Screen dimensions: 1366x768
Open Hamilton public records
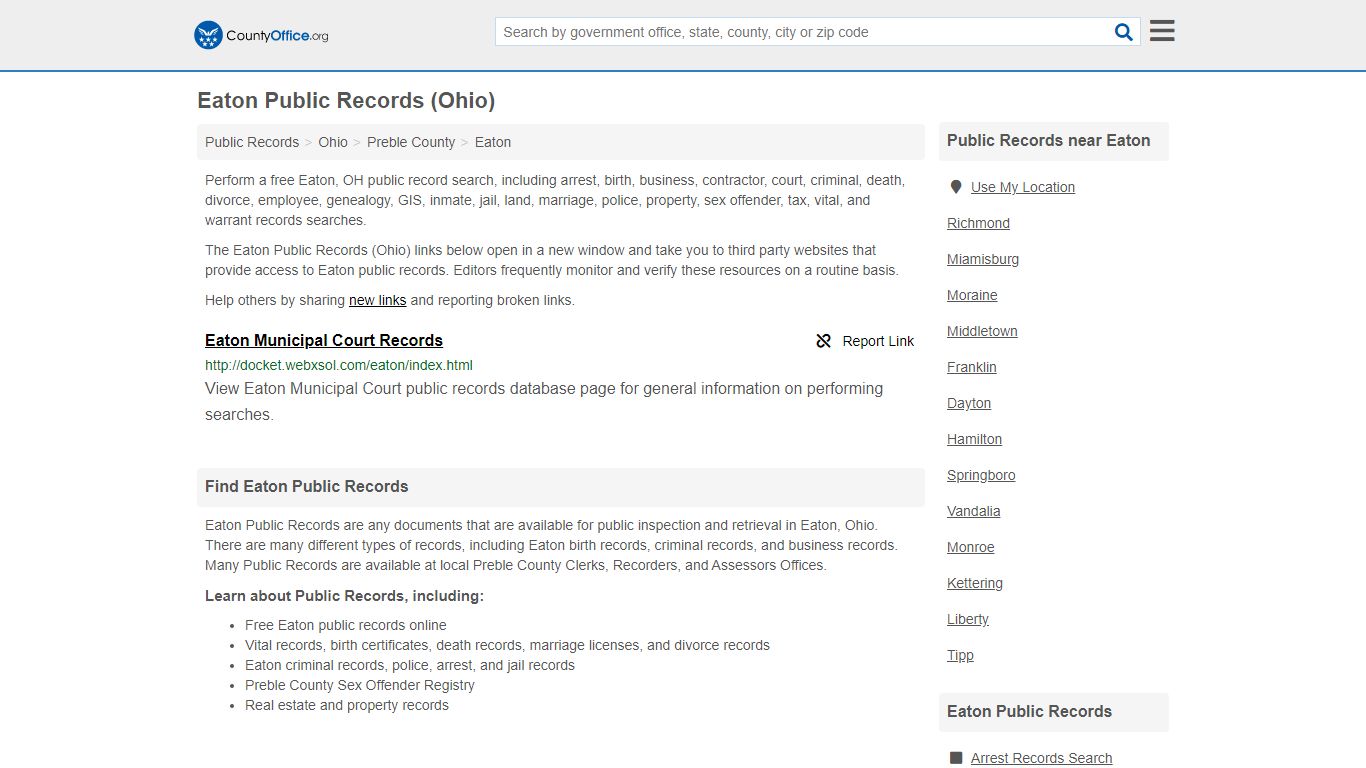pos(974,439)
